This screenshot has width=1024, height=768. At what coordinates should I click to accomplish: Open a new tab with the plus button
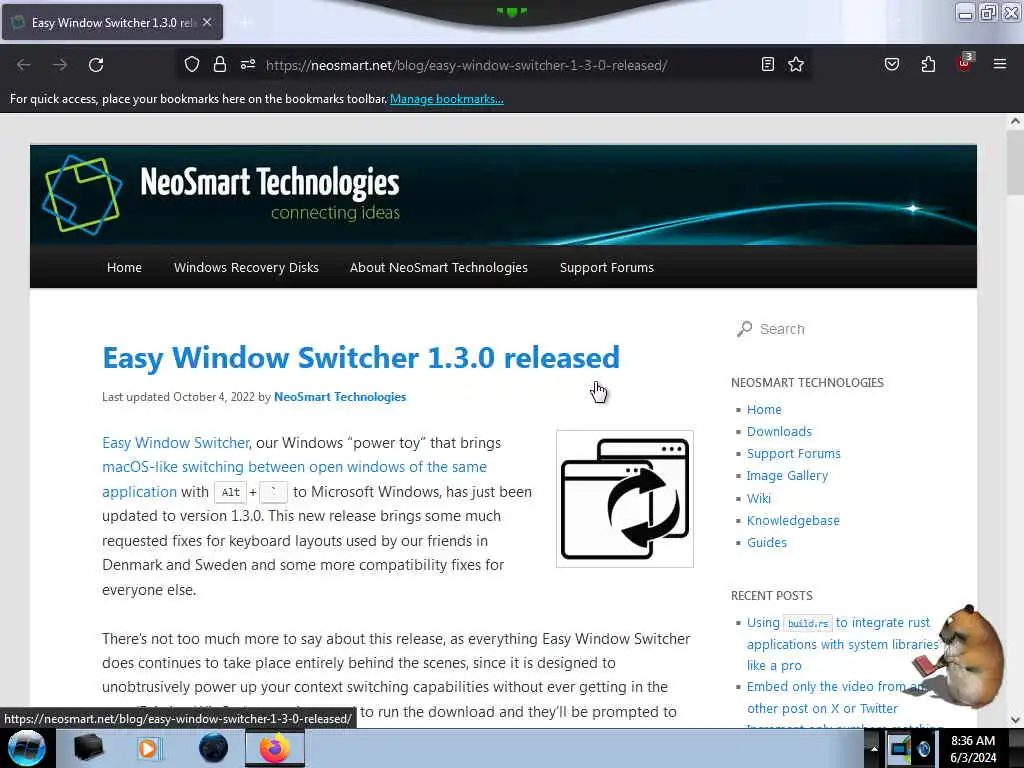(x=245, y=23)
